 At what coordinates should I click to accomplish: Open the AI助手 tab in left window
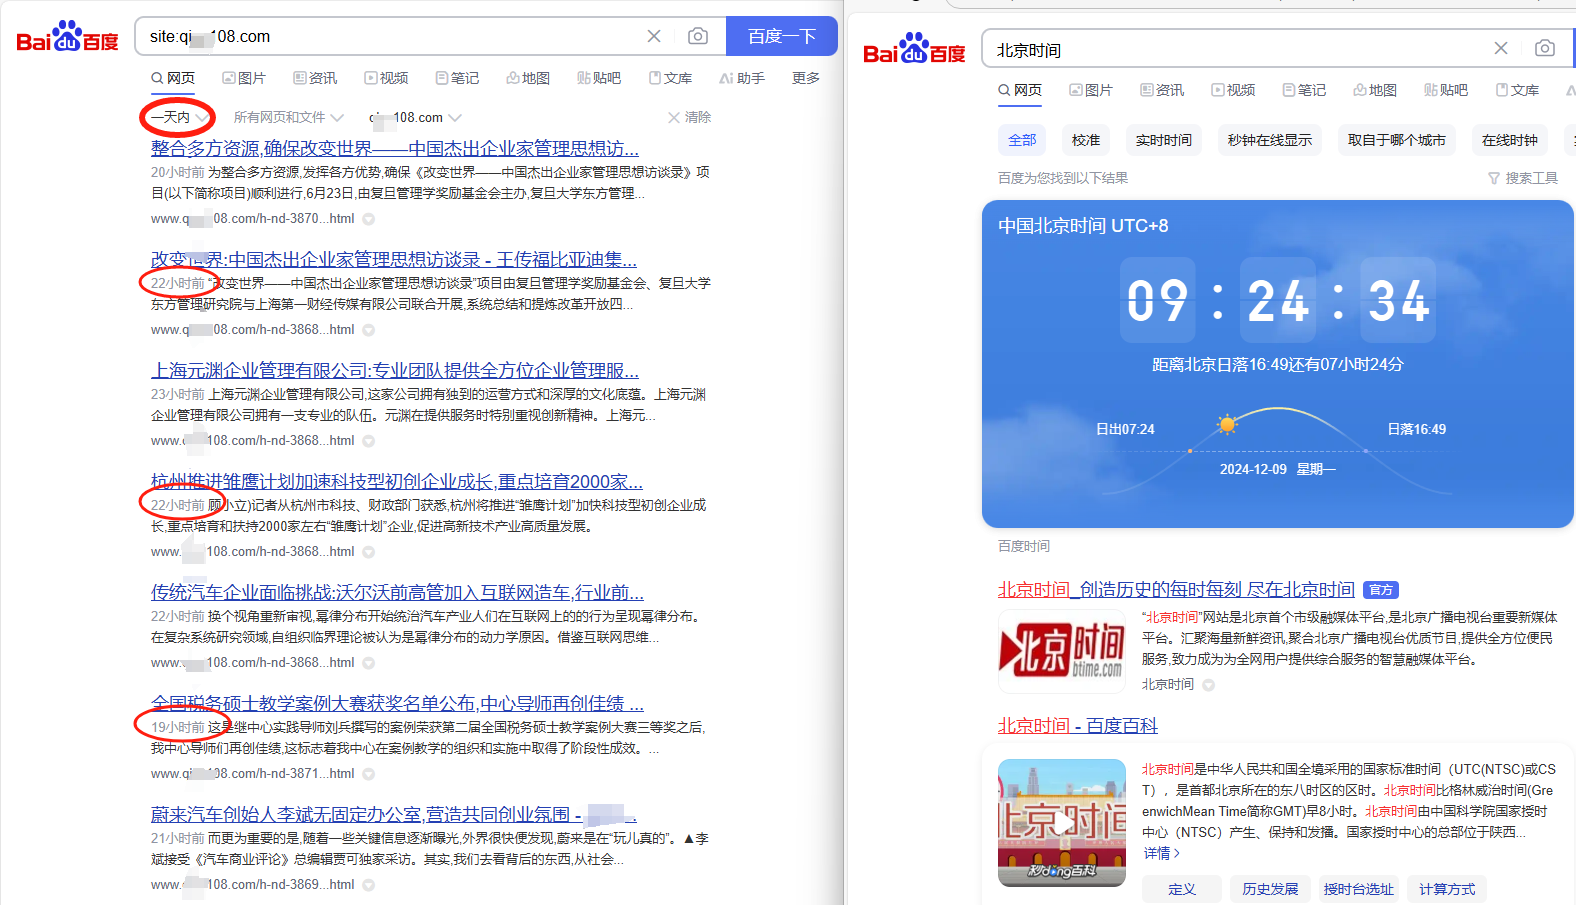[x=742, y=78]
